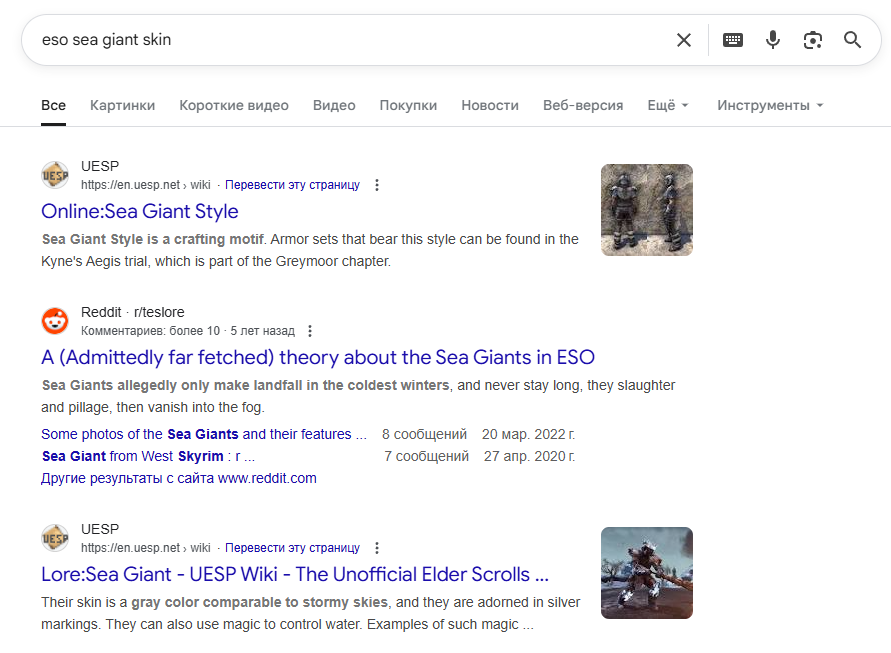The image size is (891, 653).
Task: Switch to the Веб-версия tab
Action: point(583,105)
